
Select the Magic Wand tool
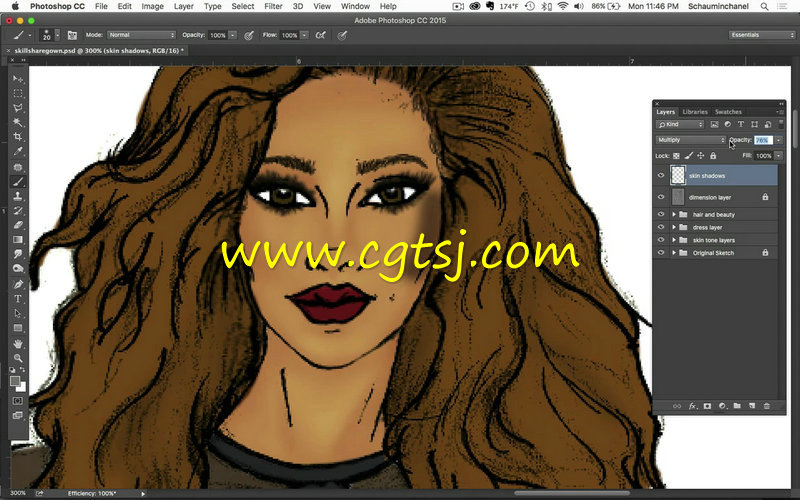click(x=18, y=122)
